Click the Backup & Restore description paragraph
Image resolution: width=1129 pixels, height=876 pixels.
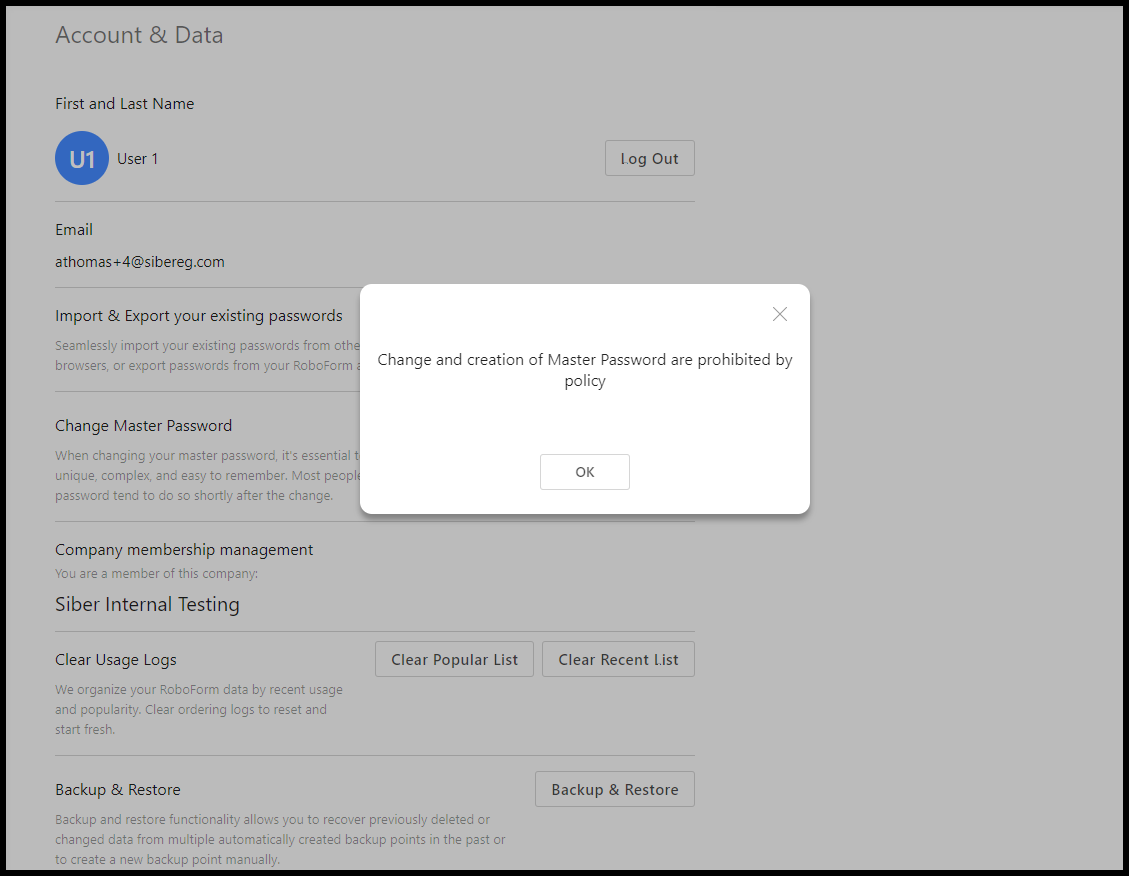tap(280, 839)
